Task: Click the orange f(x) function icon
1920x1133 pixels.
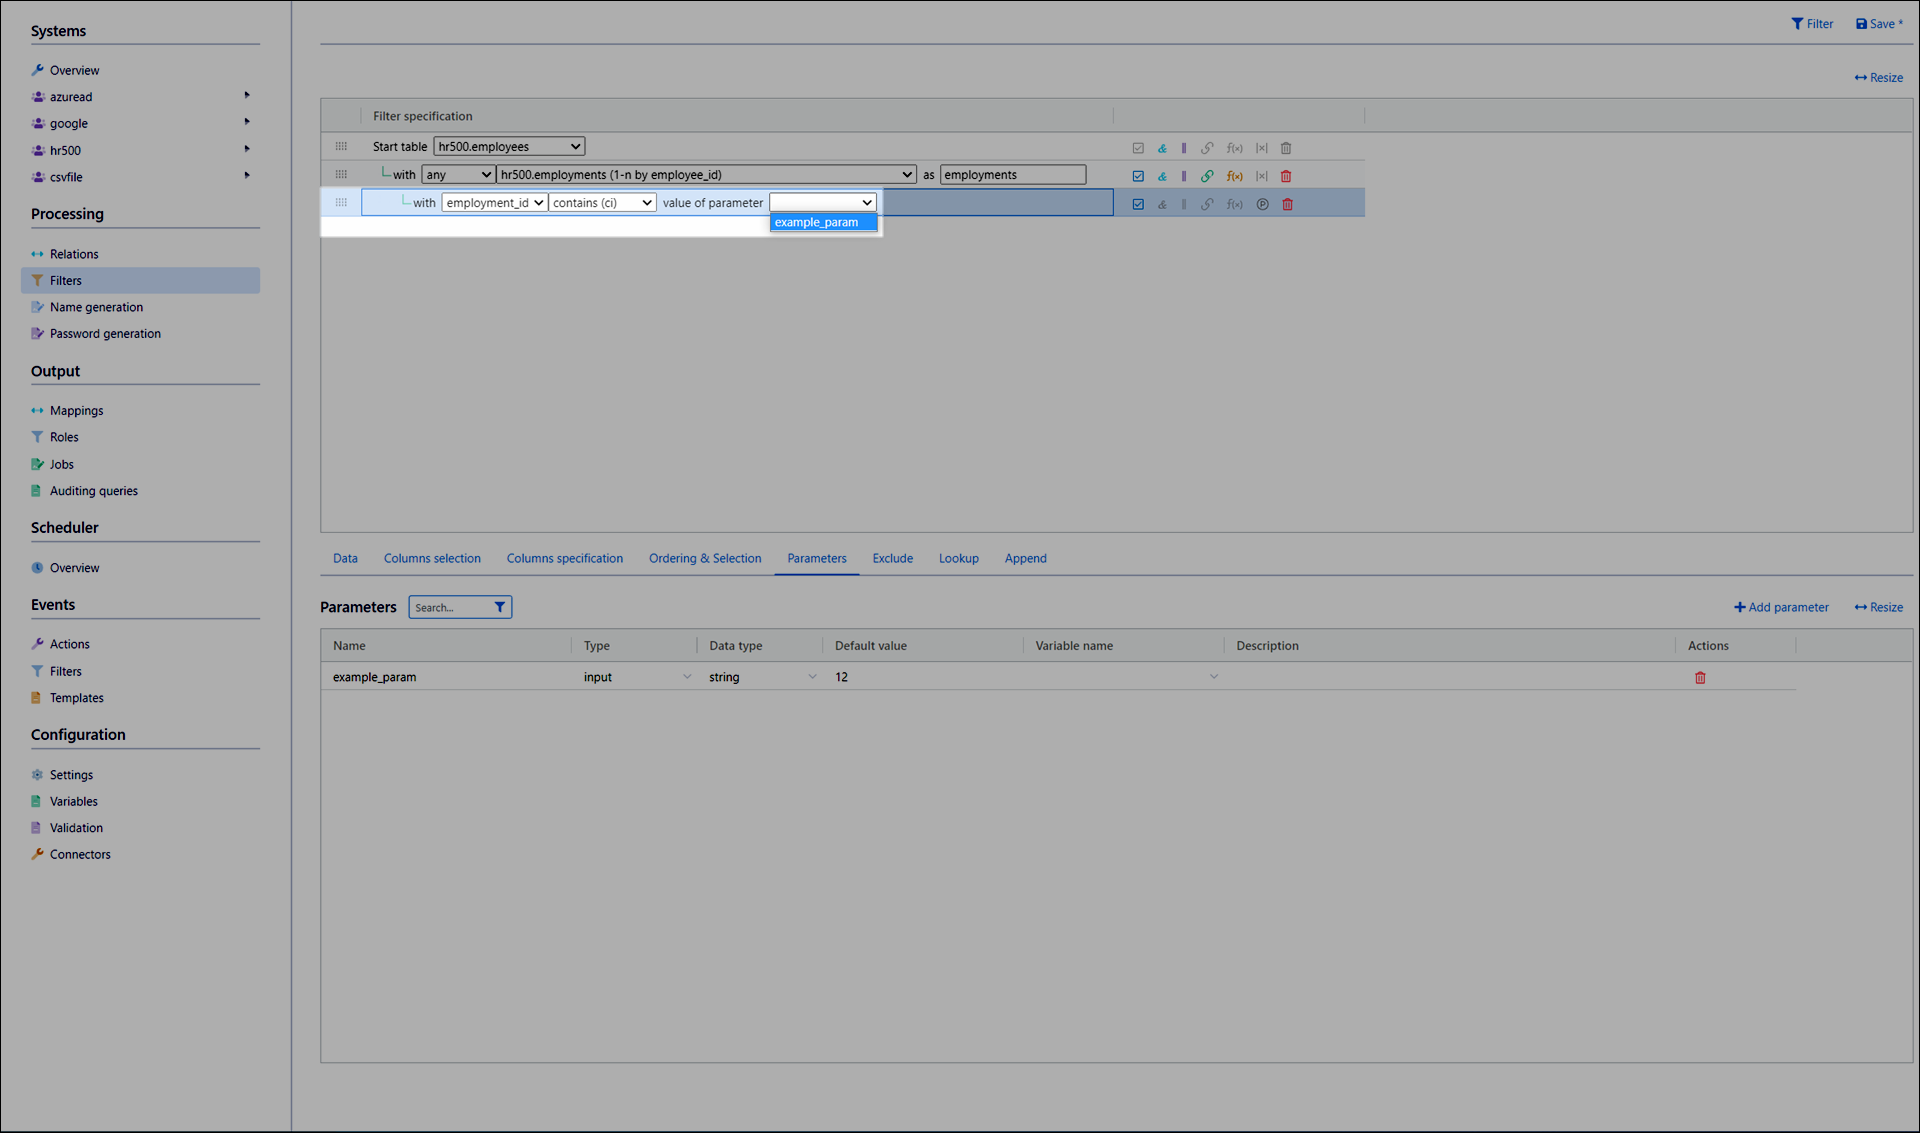Action: click(x=1234, y=176)
